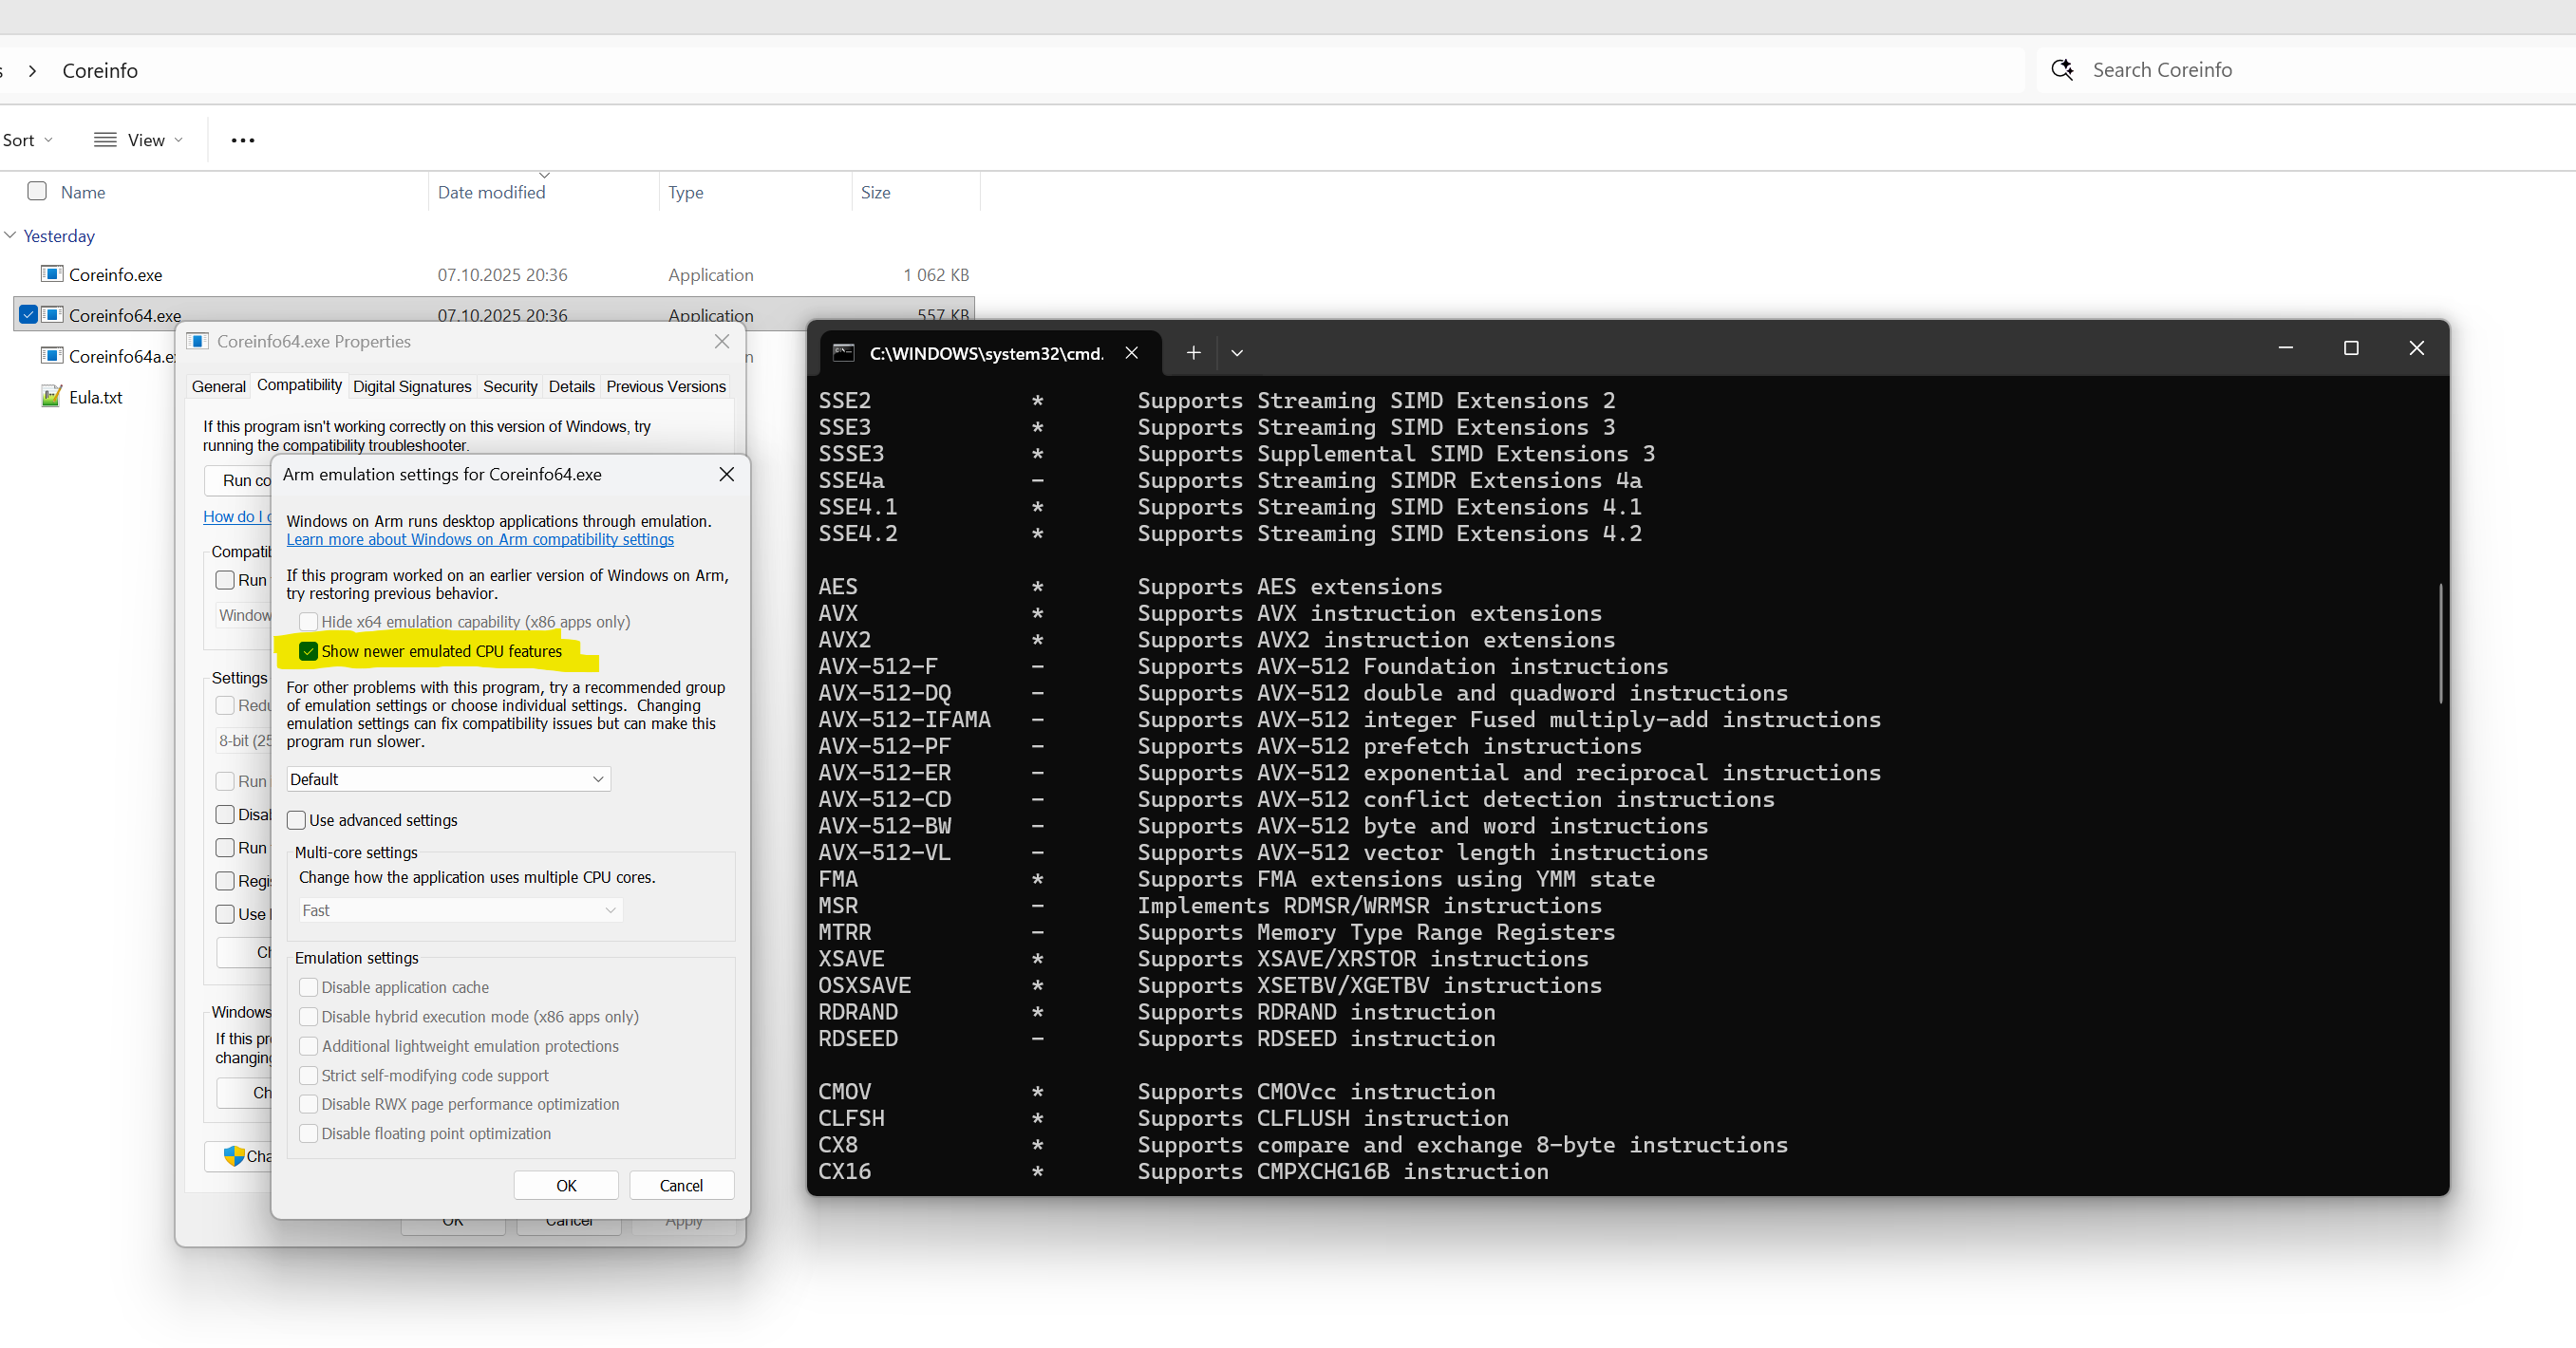
Task: Click the three-dot See more toolbar icon
Action: 243,141
